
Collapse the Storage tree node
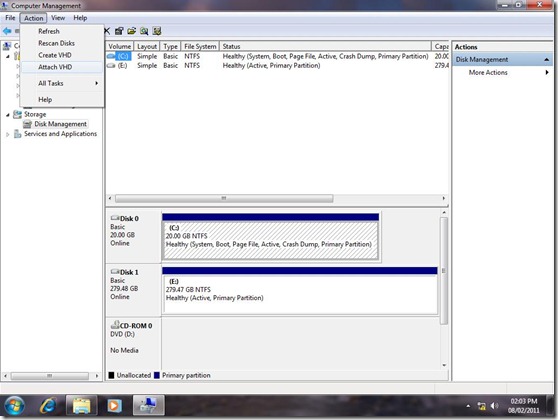(8, 115)
